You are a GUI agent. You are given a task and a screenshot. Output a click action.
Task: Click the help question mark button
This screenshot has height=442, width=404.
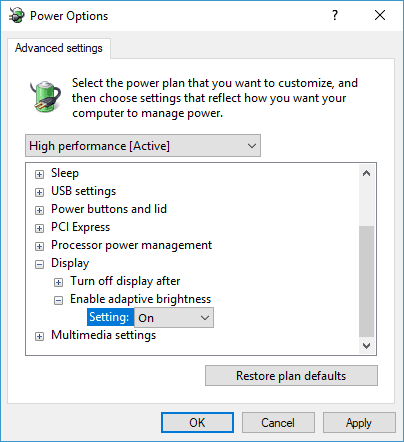click(335, 15)
